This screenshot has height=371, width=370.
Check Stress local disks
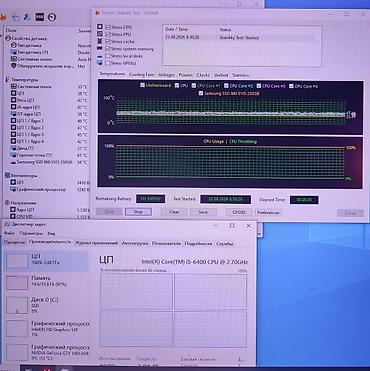(x=108, y=56)
